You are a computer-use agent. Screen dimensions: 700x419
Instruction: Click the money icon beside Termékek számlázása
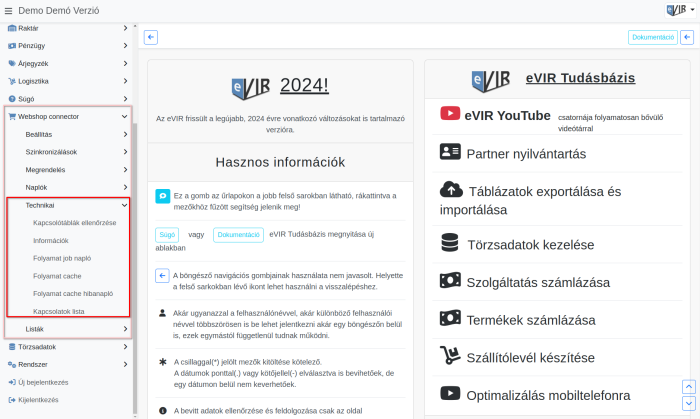(x=450, y=318)
